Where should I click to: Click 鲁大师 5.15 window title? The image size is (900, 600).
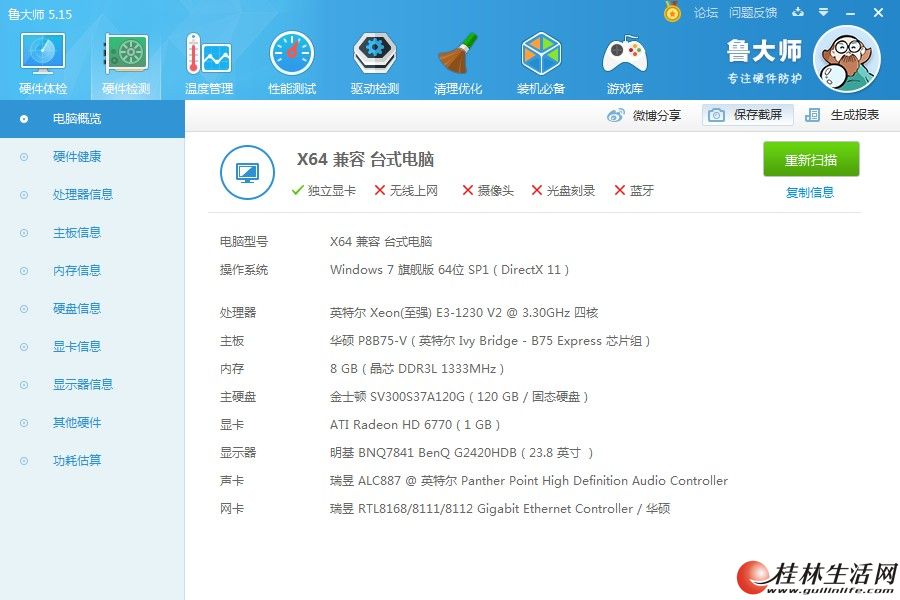(40, 14)
